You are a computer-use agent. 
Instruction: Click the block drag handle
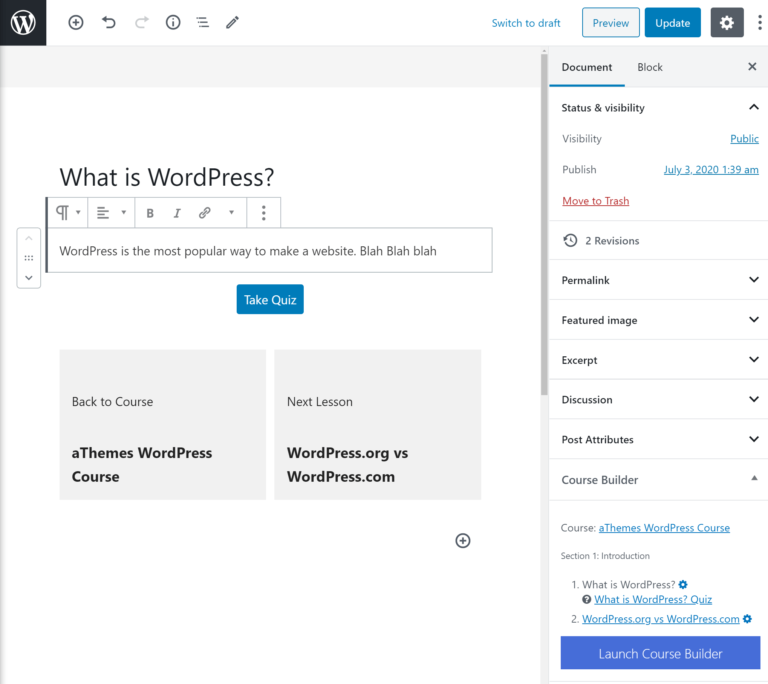(x=29, y=258)
